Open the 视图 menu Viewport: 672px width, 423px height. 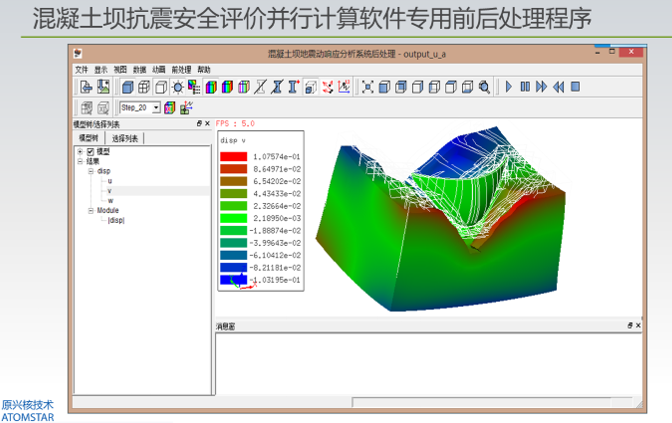pos(120,69)
